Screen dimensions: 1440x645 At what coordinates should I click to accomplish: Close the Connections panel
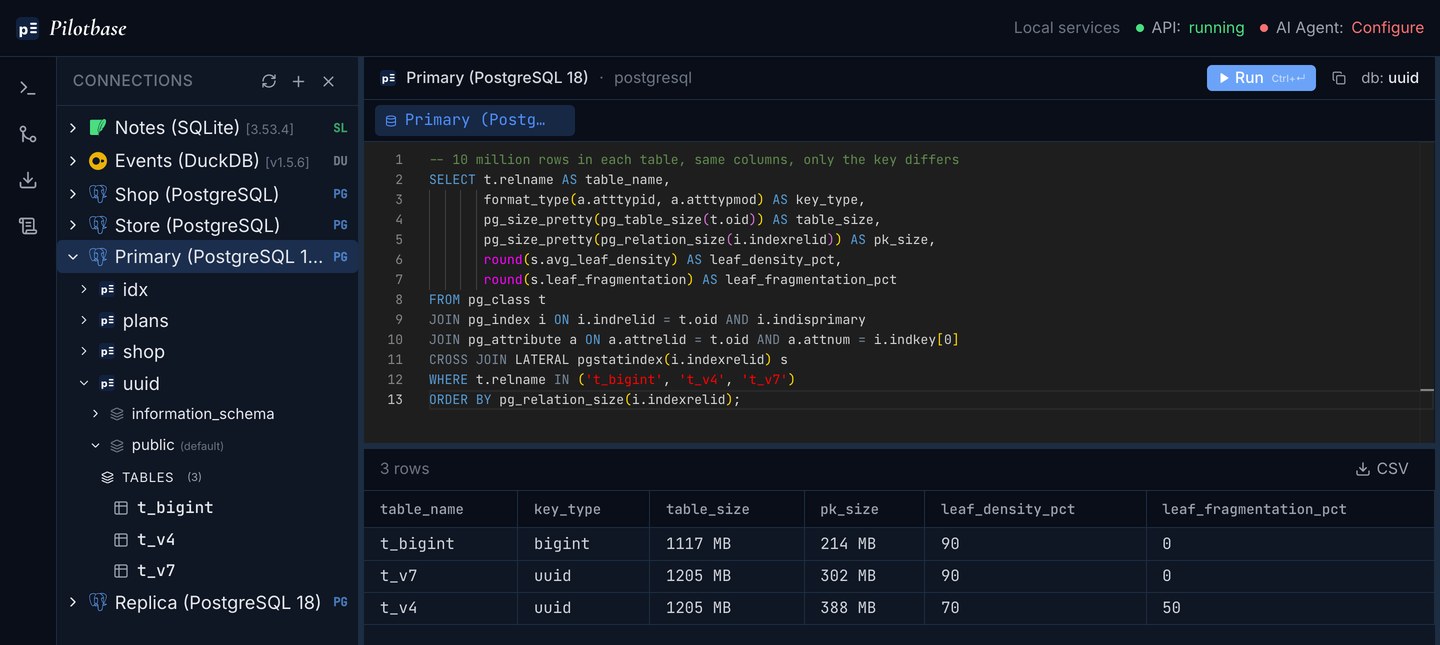[328, 81]
